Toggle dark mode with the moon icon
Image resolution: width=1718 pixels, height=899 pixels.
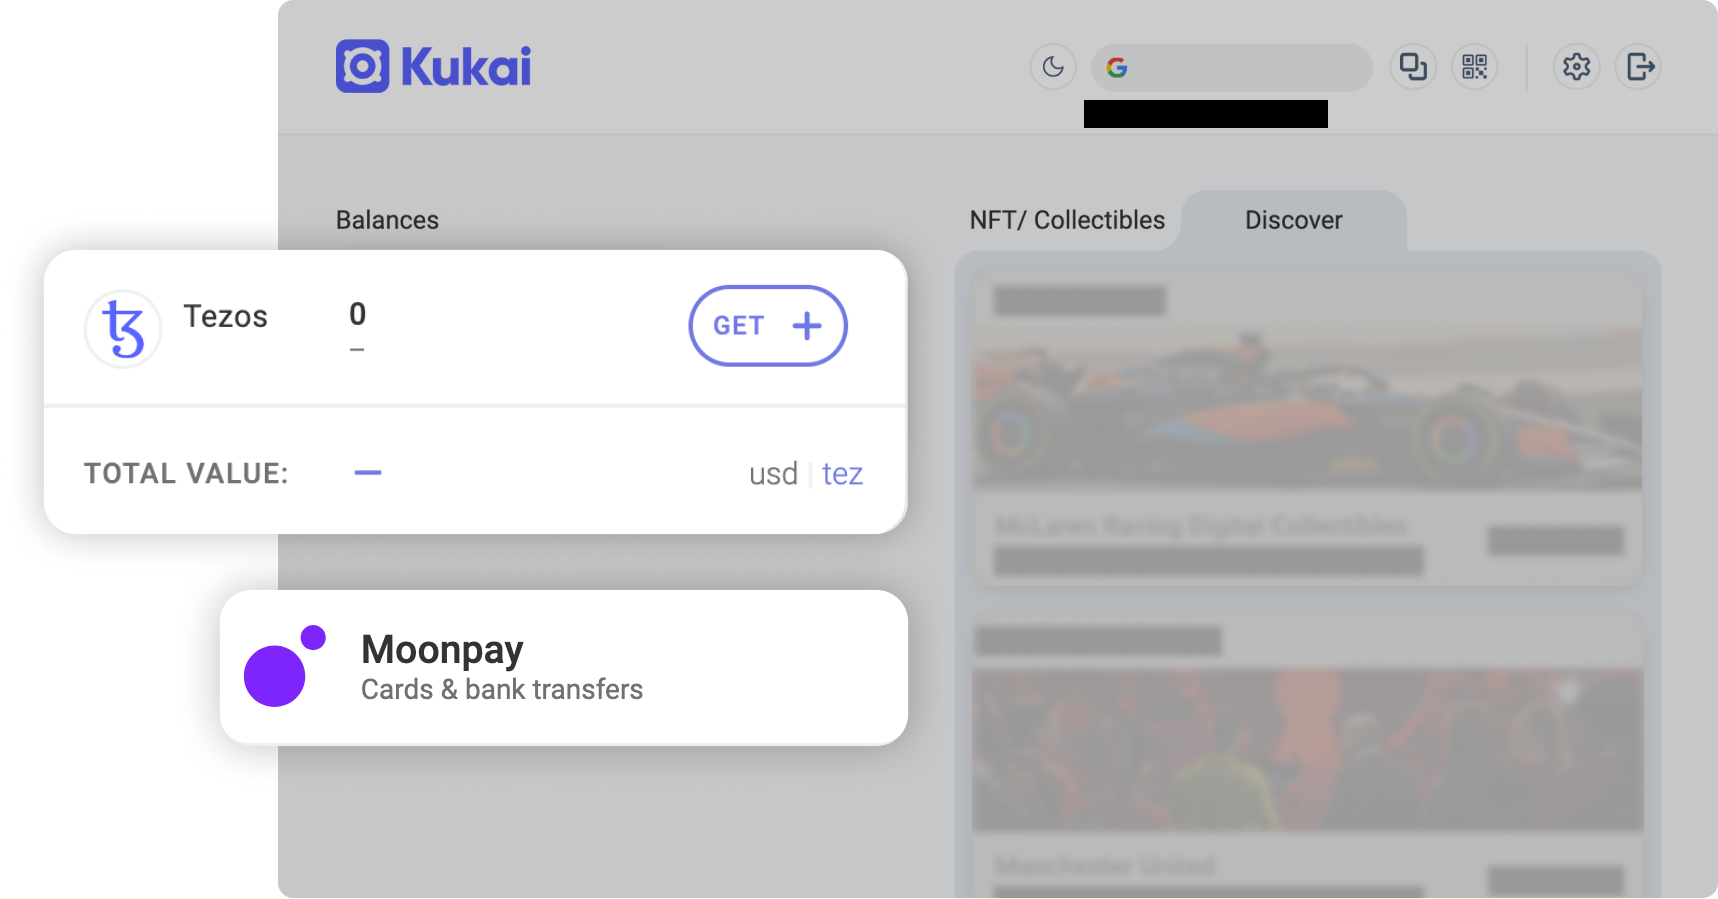click(1053, 67)
